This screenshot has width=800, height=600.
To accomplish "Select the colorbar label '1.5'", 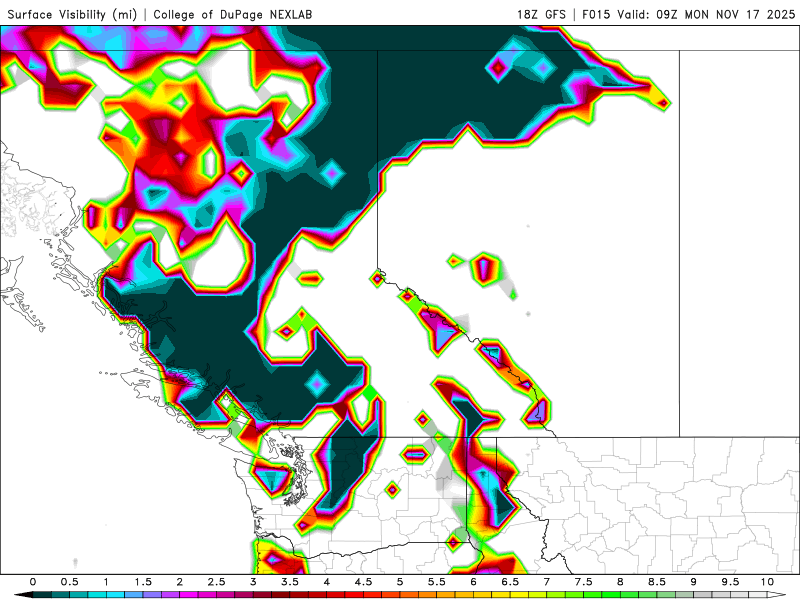I will tap(143, 582).
